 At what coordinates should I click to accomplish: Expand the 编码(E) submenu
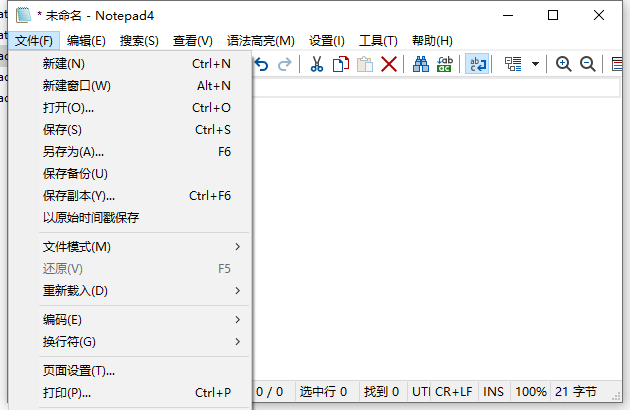coord(130,320)
